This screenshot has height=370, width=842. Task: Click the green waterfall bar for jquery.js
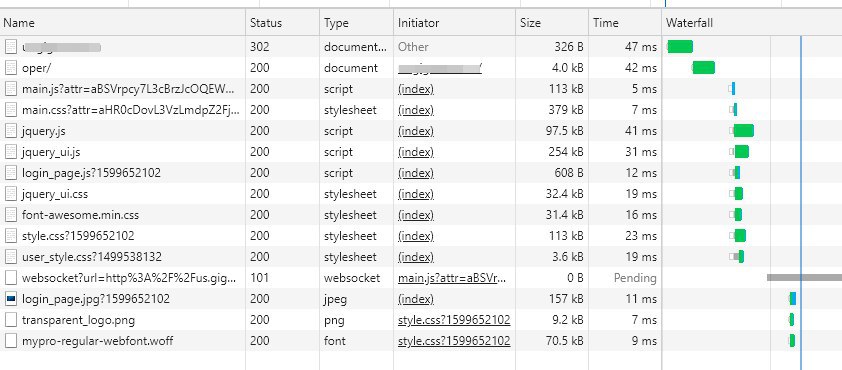tap(744, 130)
